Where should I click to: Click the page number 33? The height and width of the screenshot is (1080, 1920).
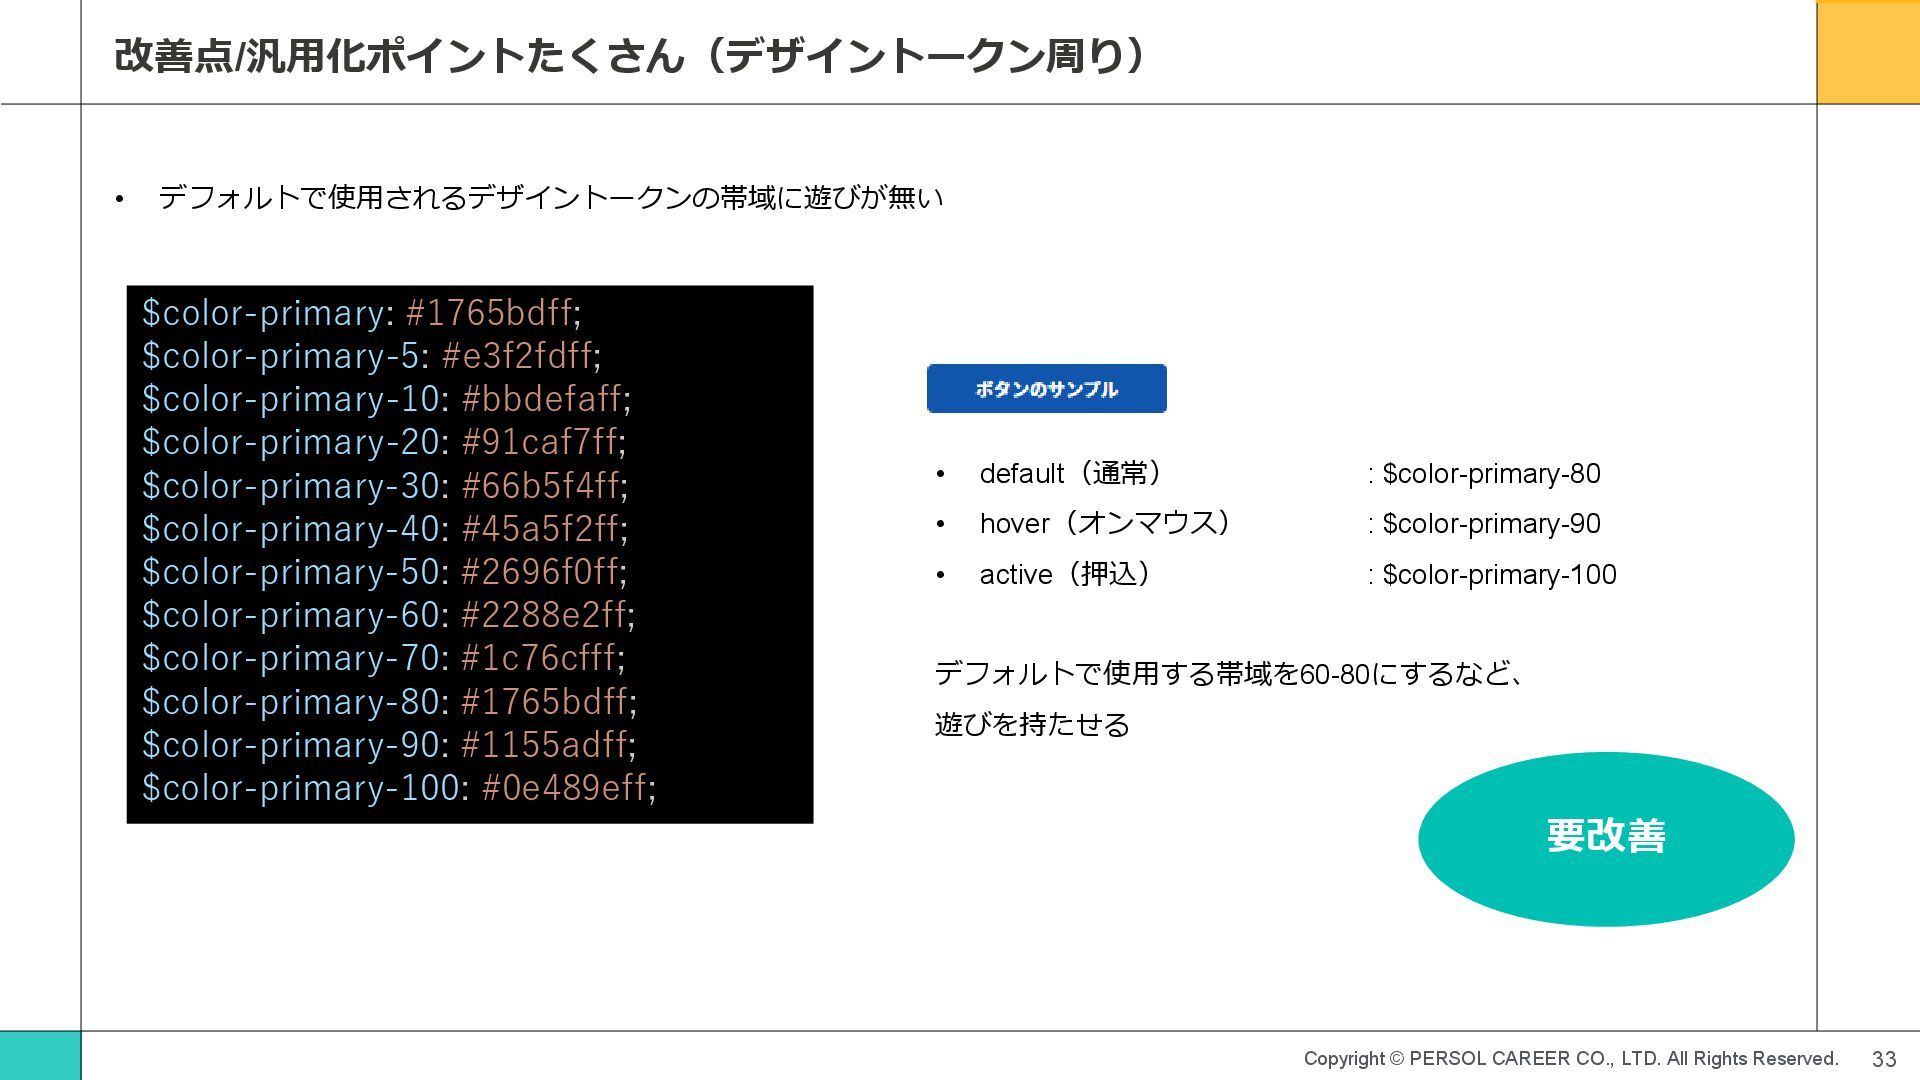click(x=1884, y=1060)
